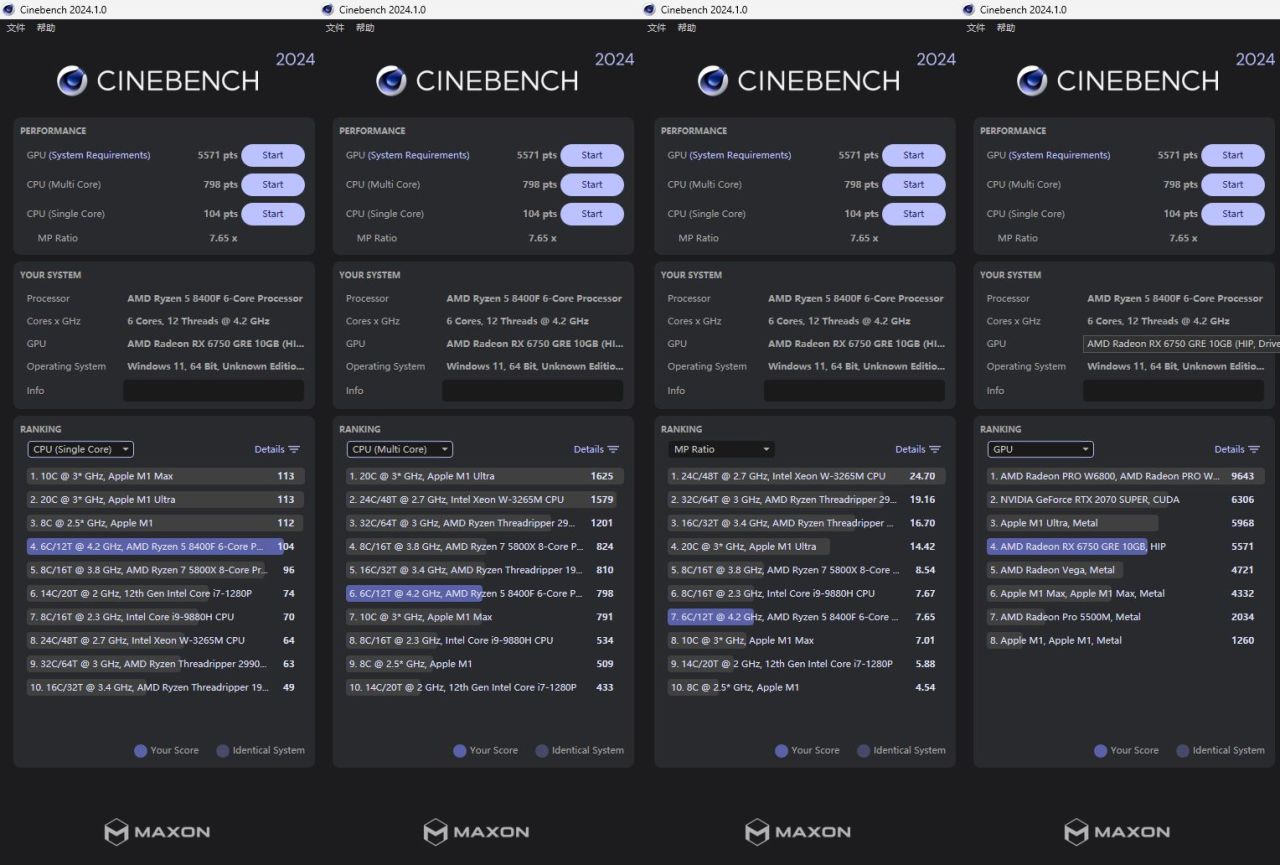The image size is (1280, 865).
Task: Open 帮助 menu in the single-core ranking window
Action: click(x=46, y=28)
